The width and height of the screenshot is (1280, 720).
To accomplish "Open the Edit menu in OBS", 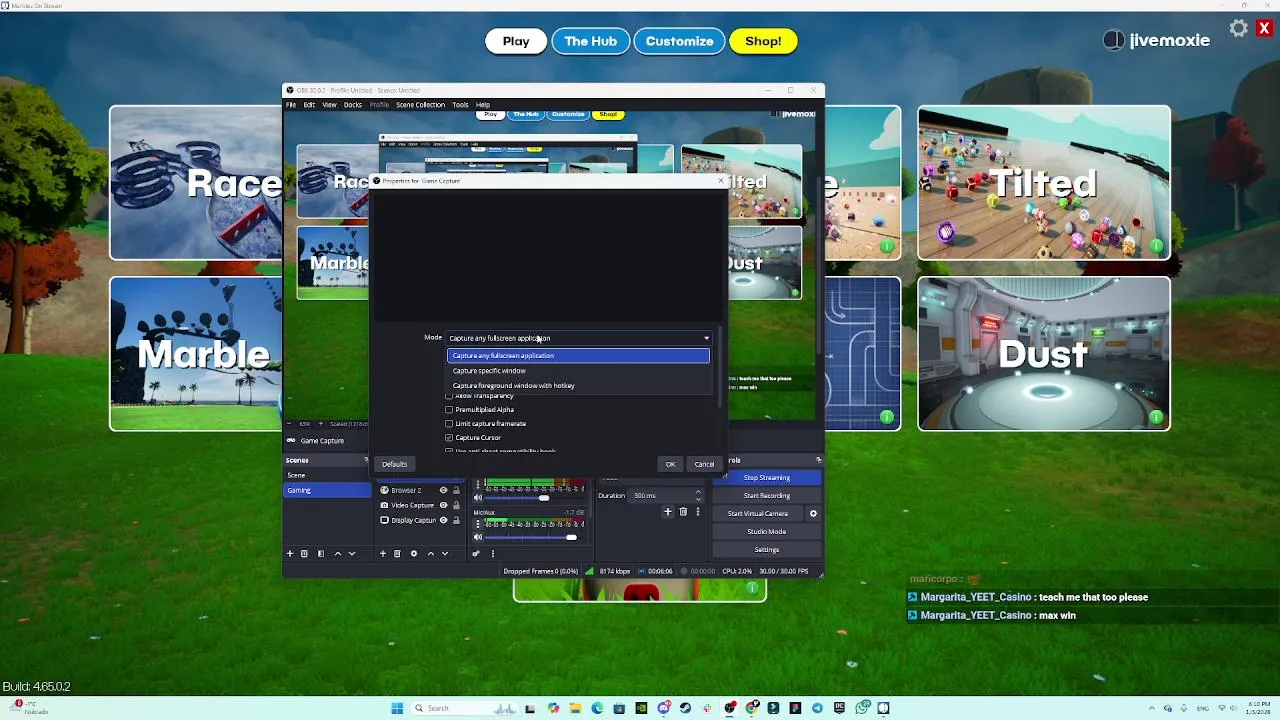I will (309, 105).
